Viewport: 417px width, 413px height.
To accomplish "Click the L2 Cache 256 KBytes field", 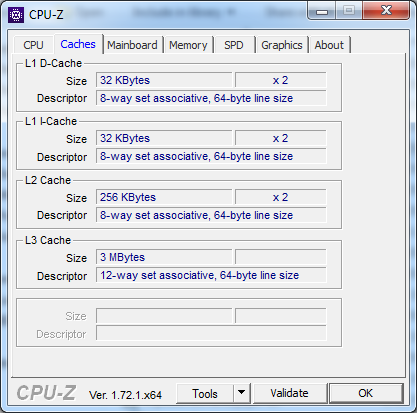I will click(x=164, y=197).
